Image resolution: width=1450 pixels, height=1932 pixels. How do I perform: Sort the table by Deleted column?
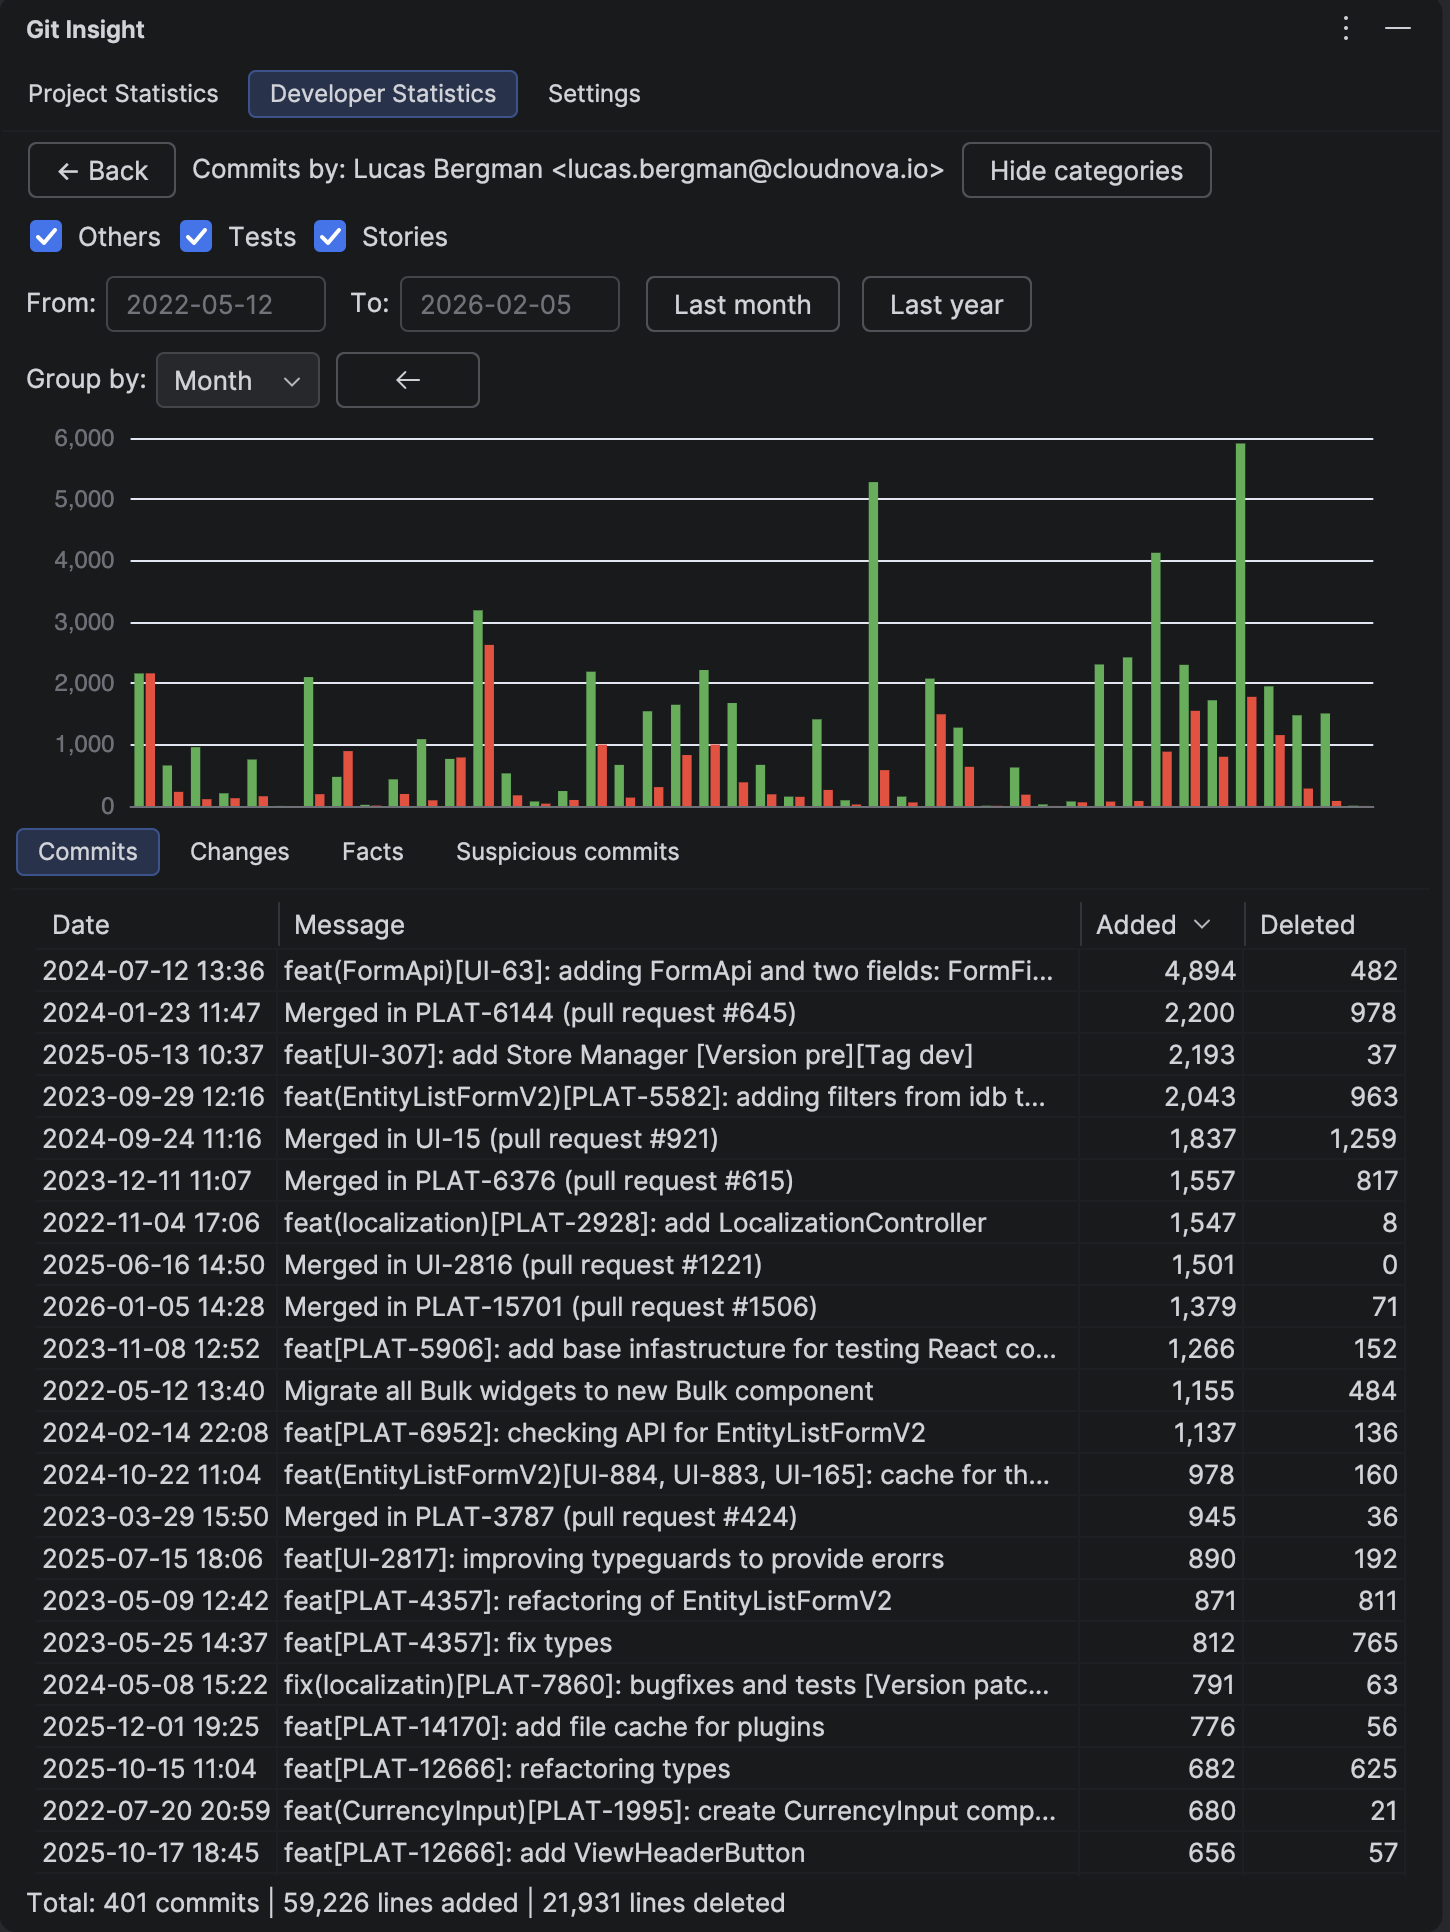1306,925
